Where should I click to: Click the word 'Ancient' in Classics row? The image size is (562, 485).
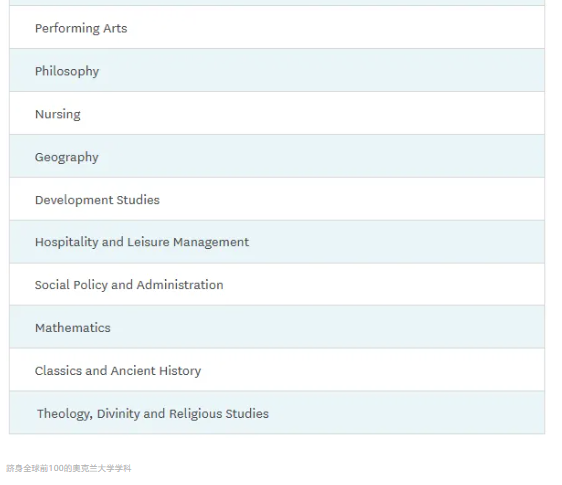pyautogui.click(x=133, y=371)
